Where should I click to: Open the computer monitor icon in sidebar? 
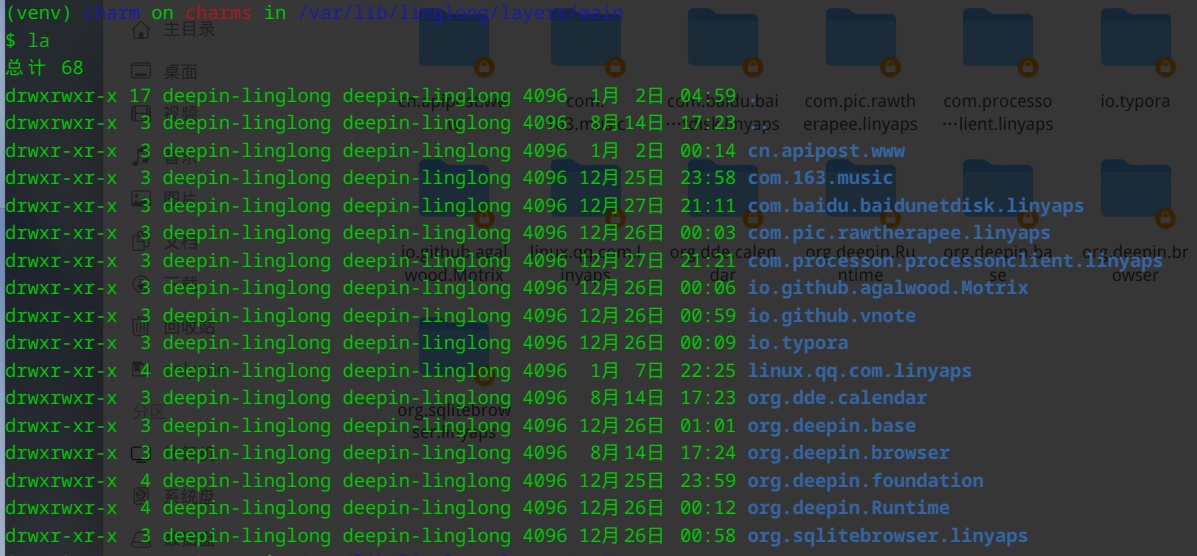(x=141, y=454)
